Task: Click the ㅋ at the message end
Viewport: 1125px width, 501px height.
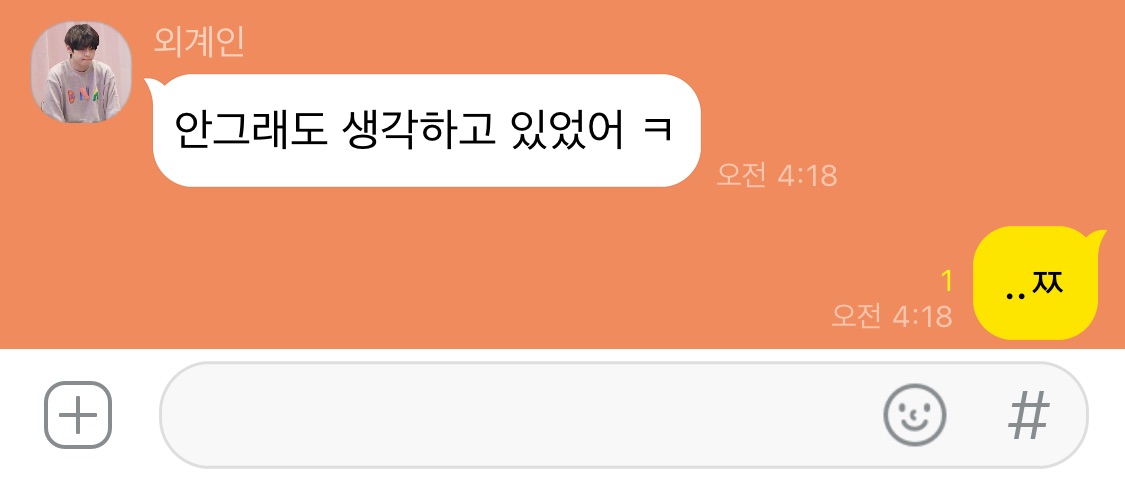Action: (x=657, y=131)
